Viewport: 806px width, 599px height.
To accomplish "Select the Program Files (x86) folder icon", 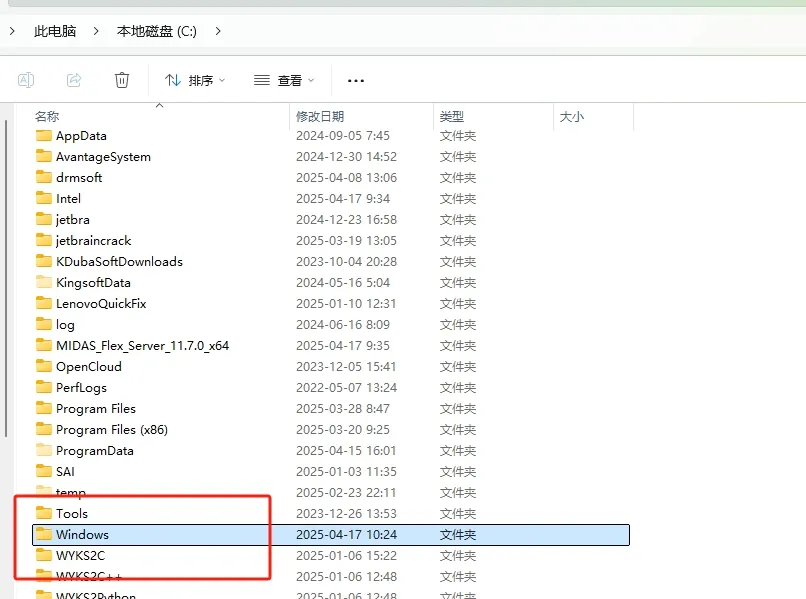I will point(44,429).
